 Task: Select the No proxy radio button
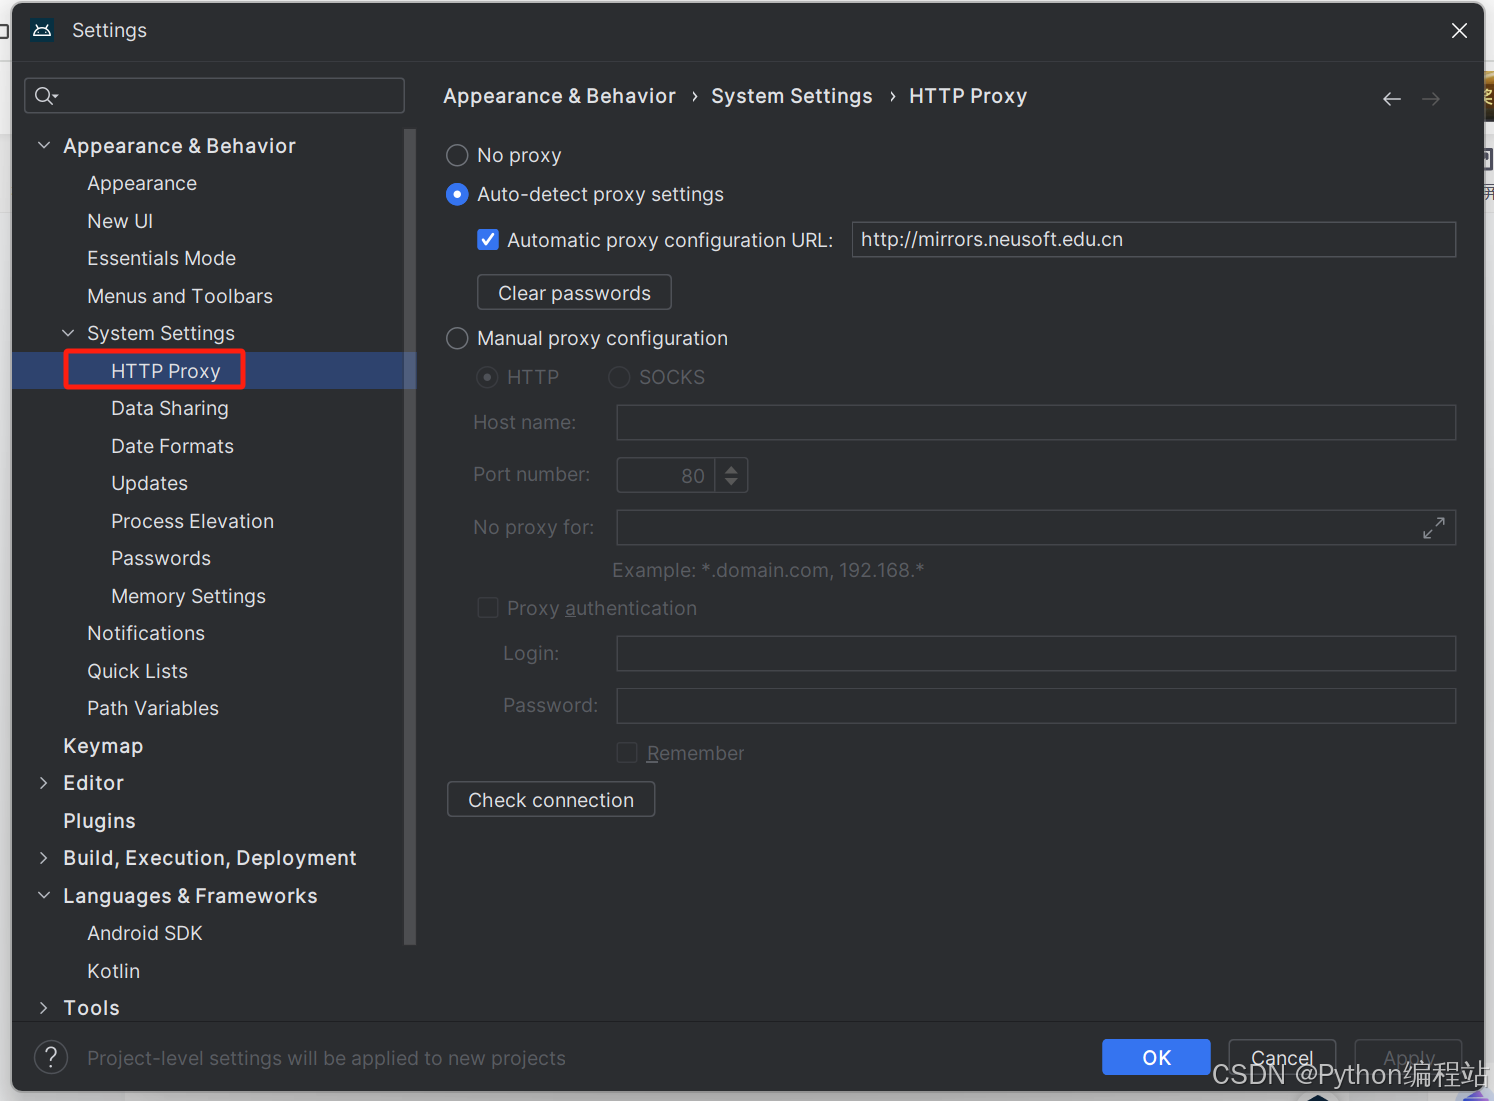click(x=457, y=155)
